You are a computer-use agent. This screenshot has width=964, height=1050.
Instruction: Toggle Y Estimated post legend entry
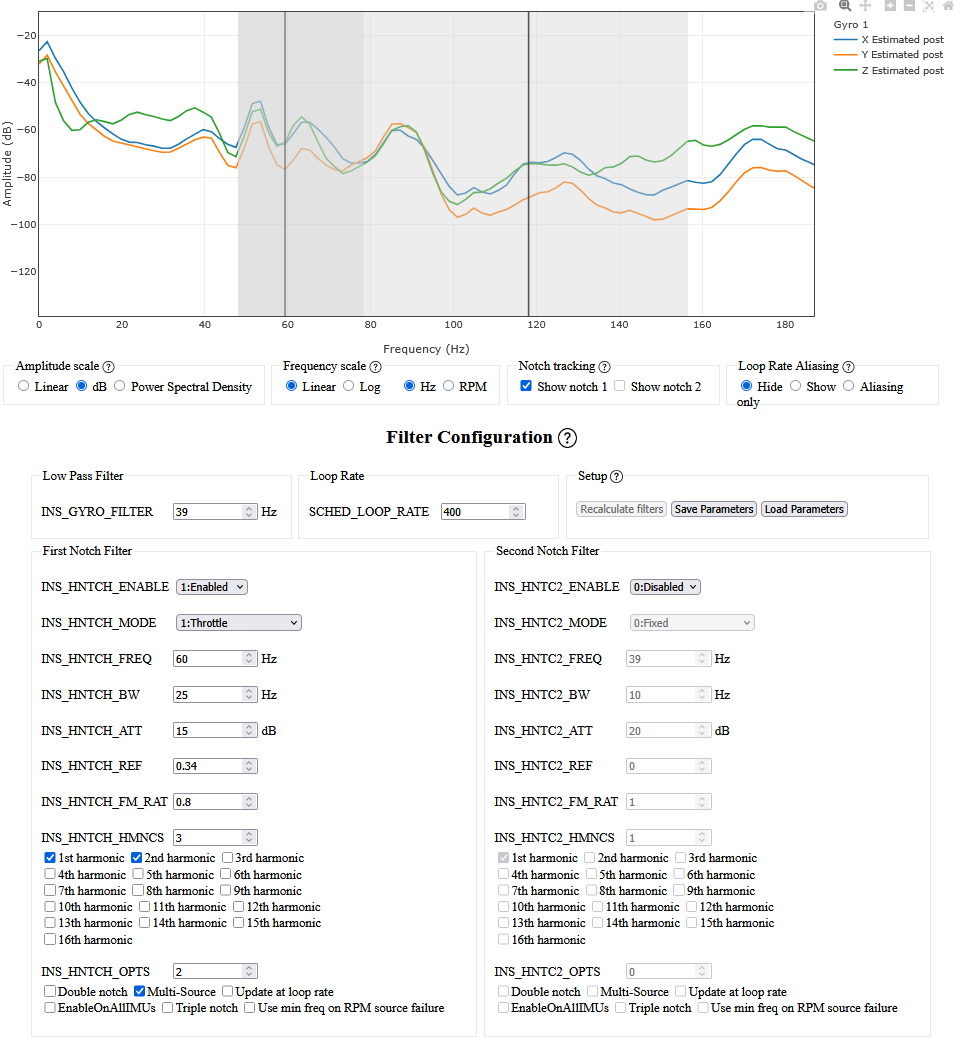point(890,55)
